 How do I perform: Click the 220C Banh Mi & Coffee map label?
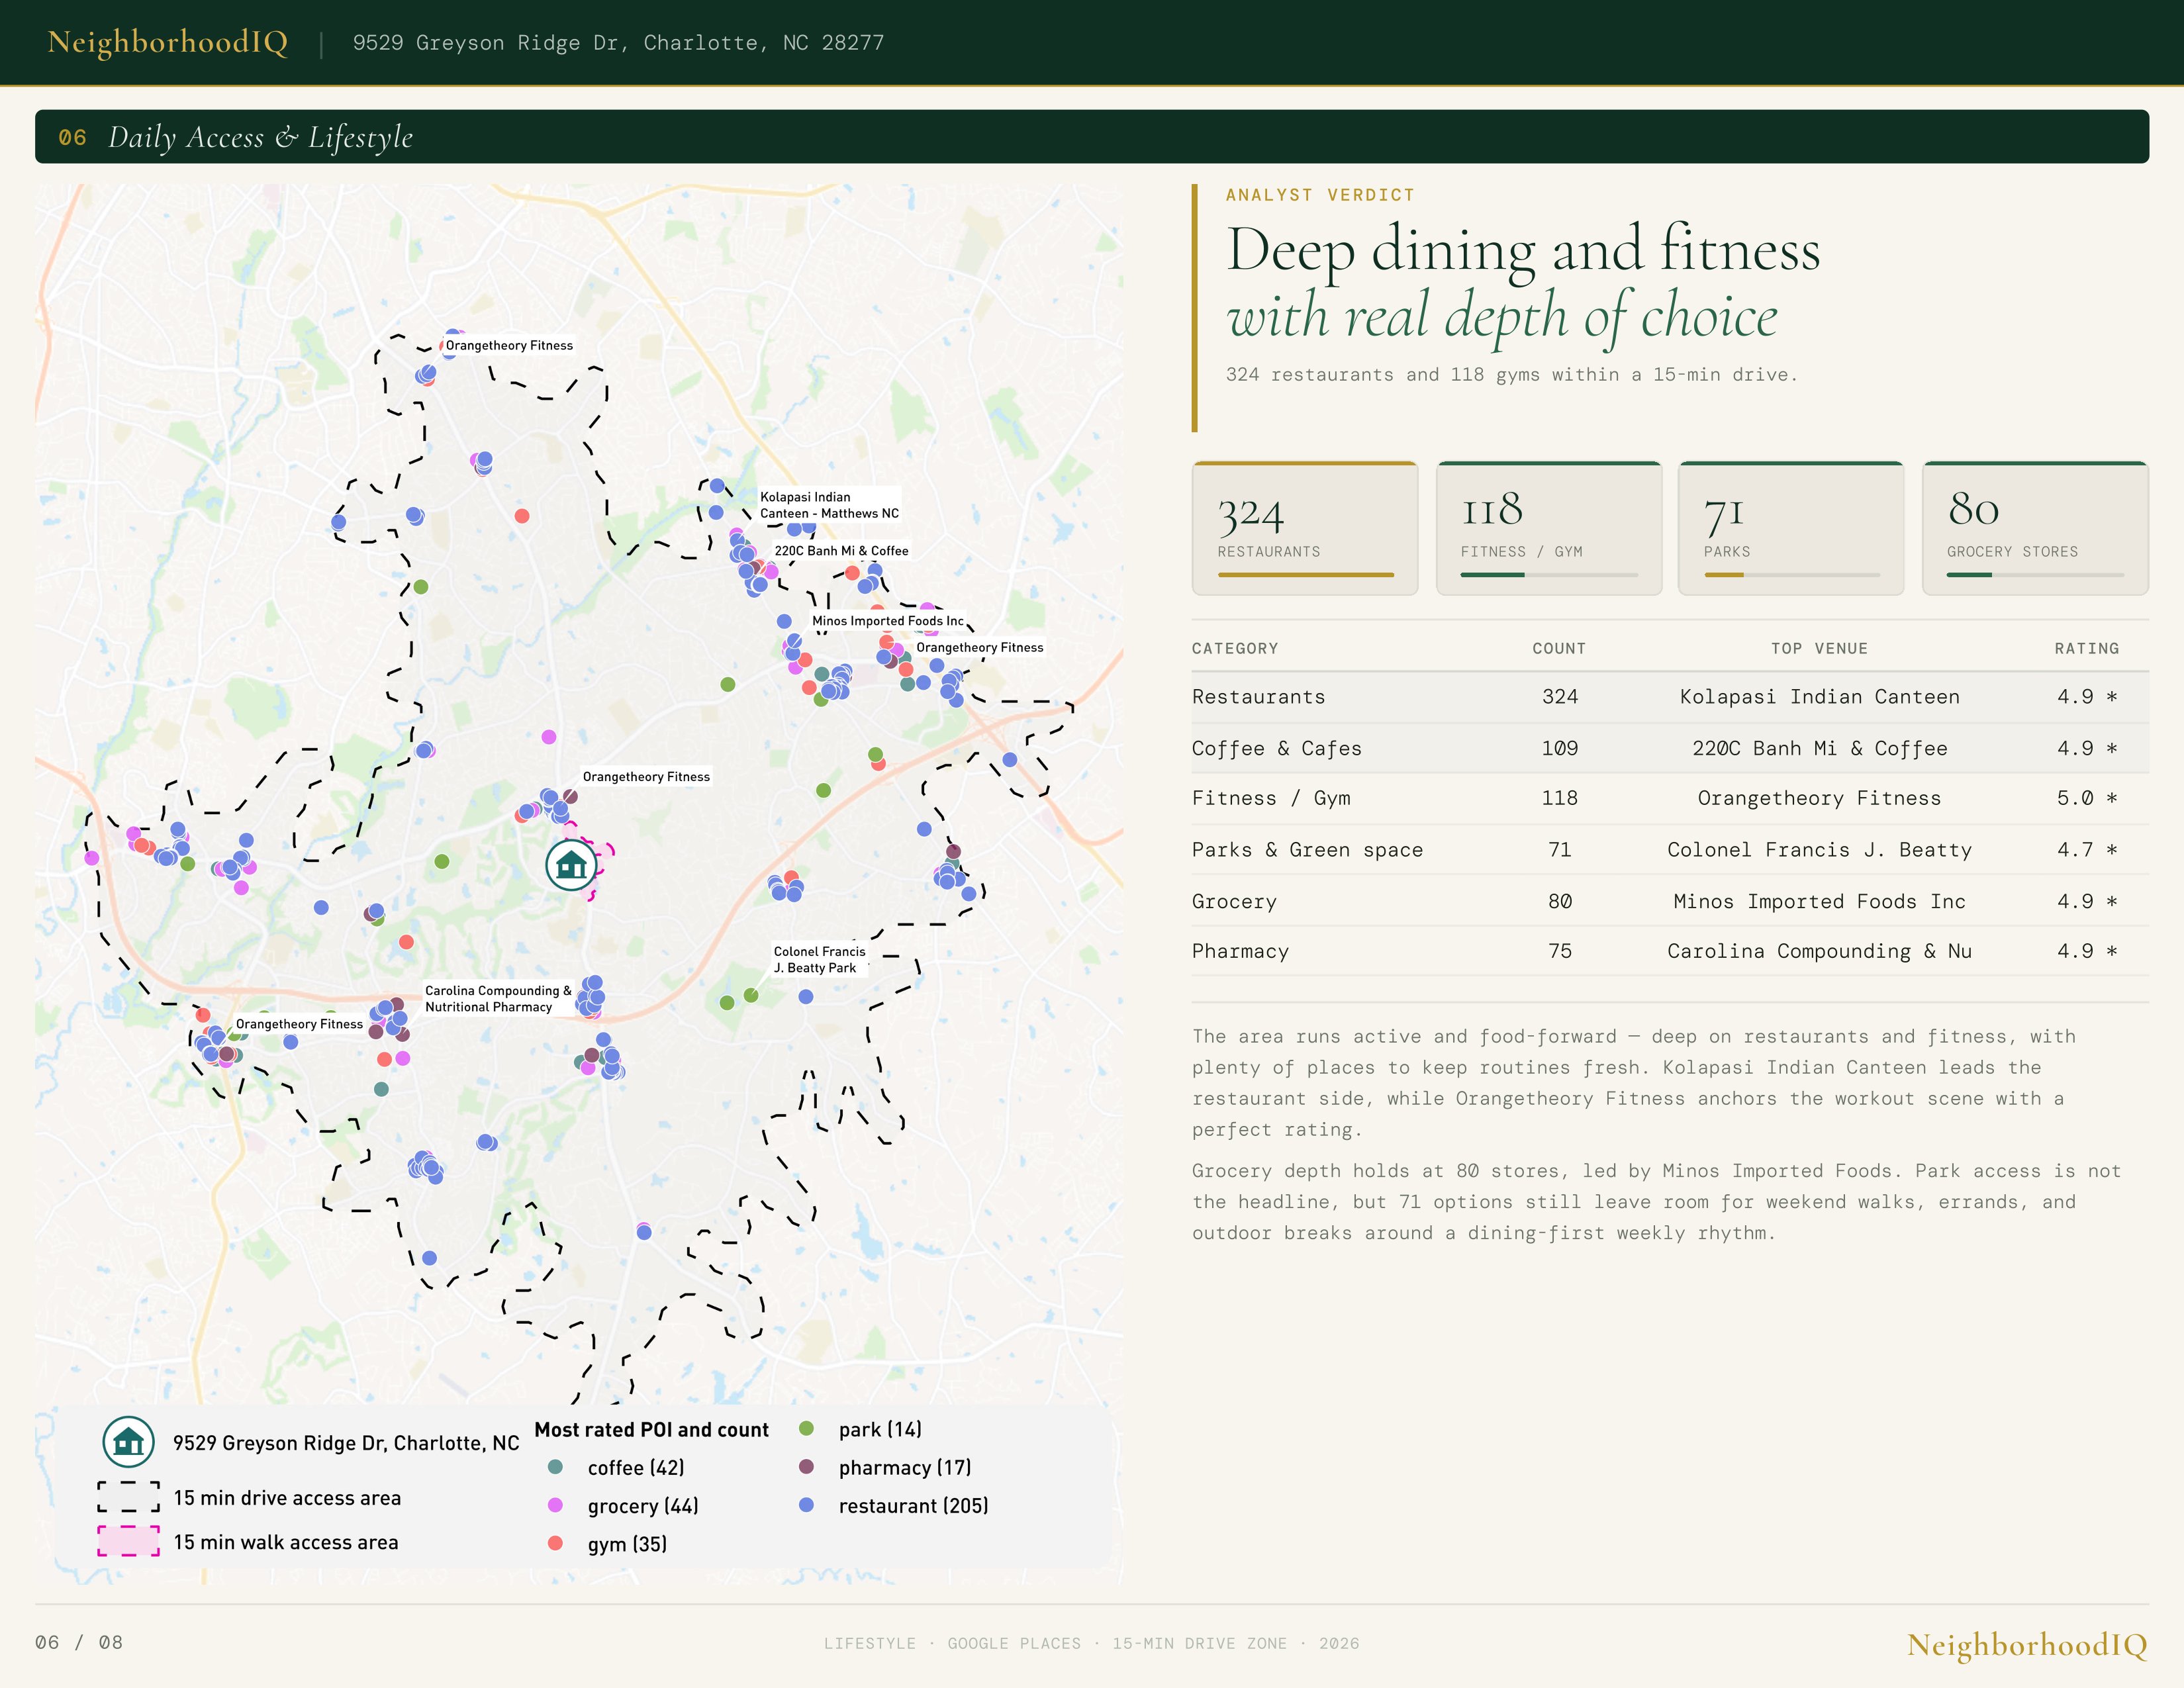tap(841, 551)
